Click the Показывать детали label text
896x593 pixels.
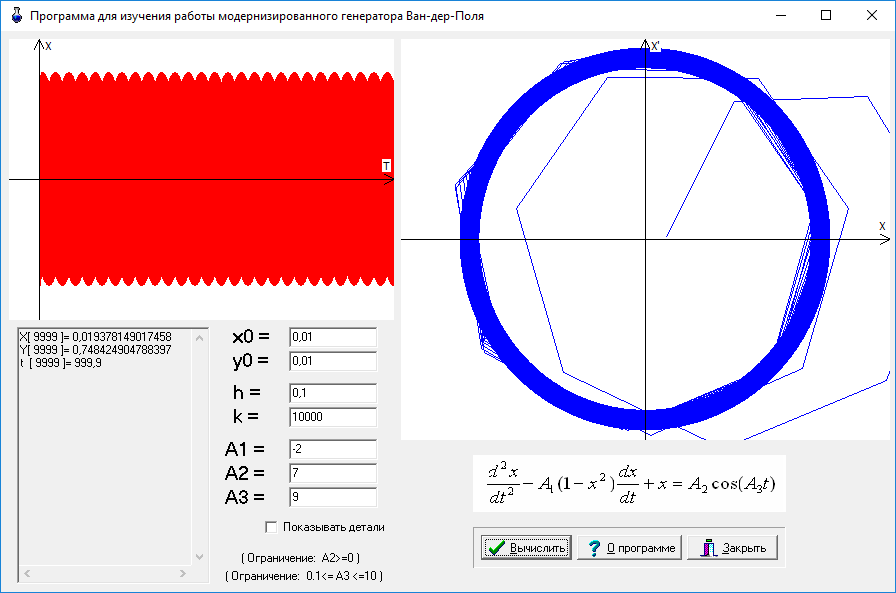pyautogui.click(x=334, y=527)
